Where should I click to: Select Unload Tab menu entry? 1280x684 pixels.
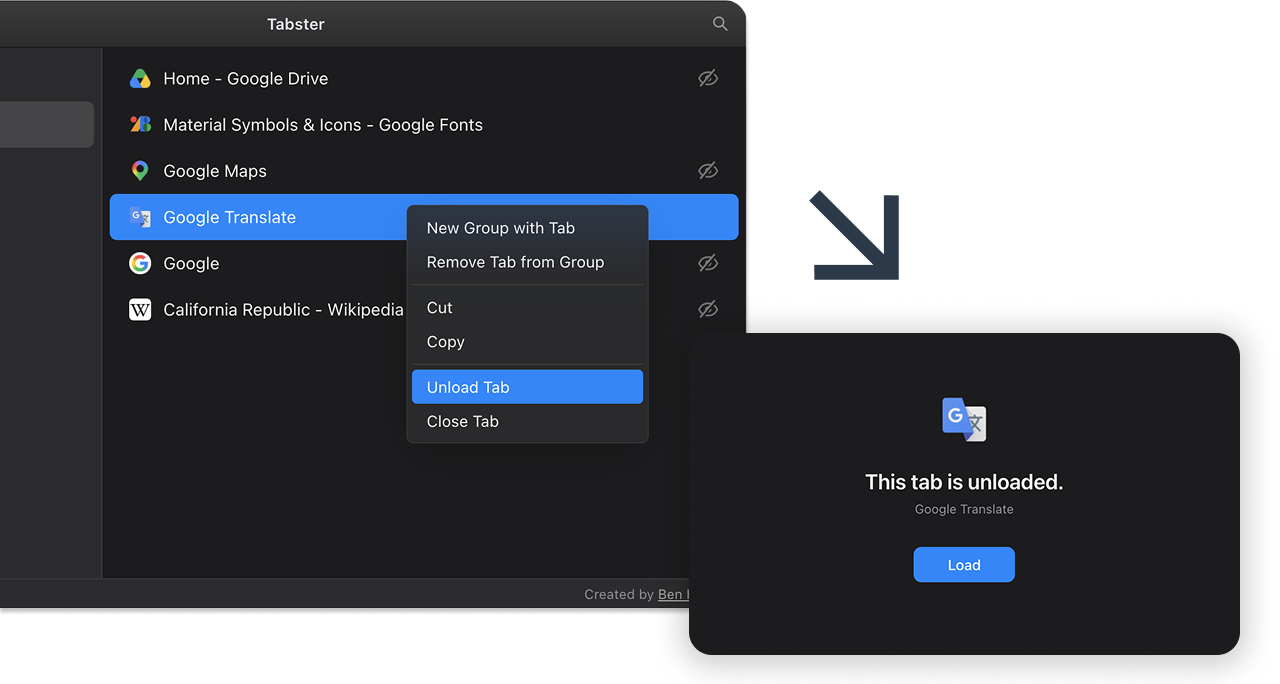coord(527,387)
